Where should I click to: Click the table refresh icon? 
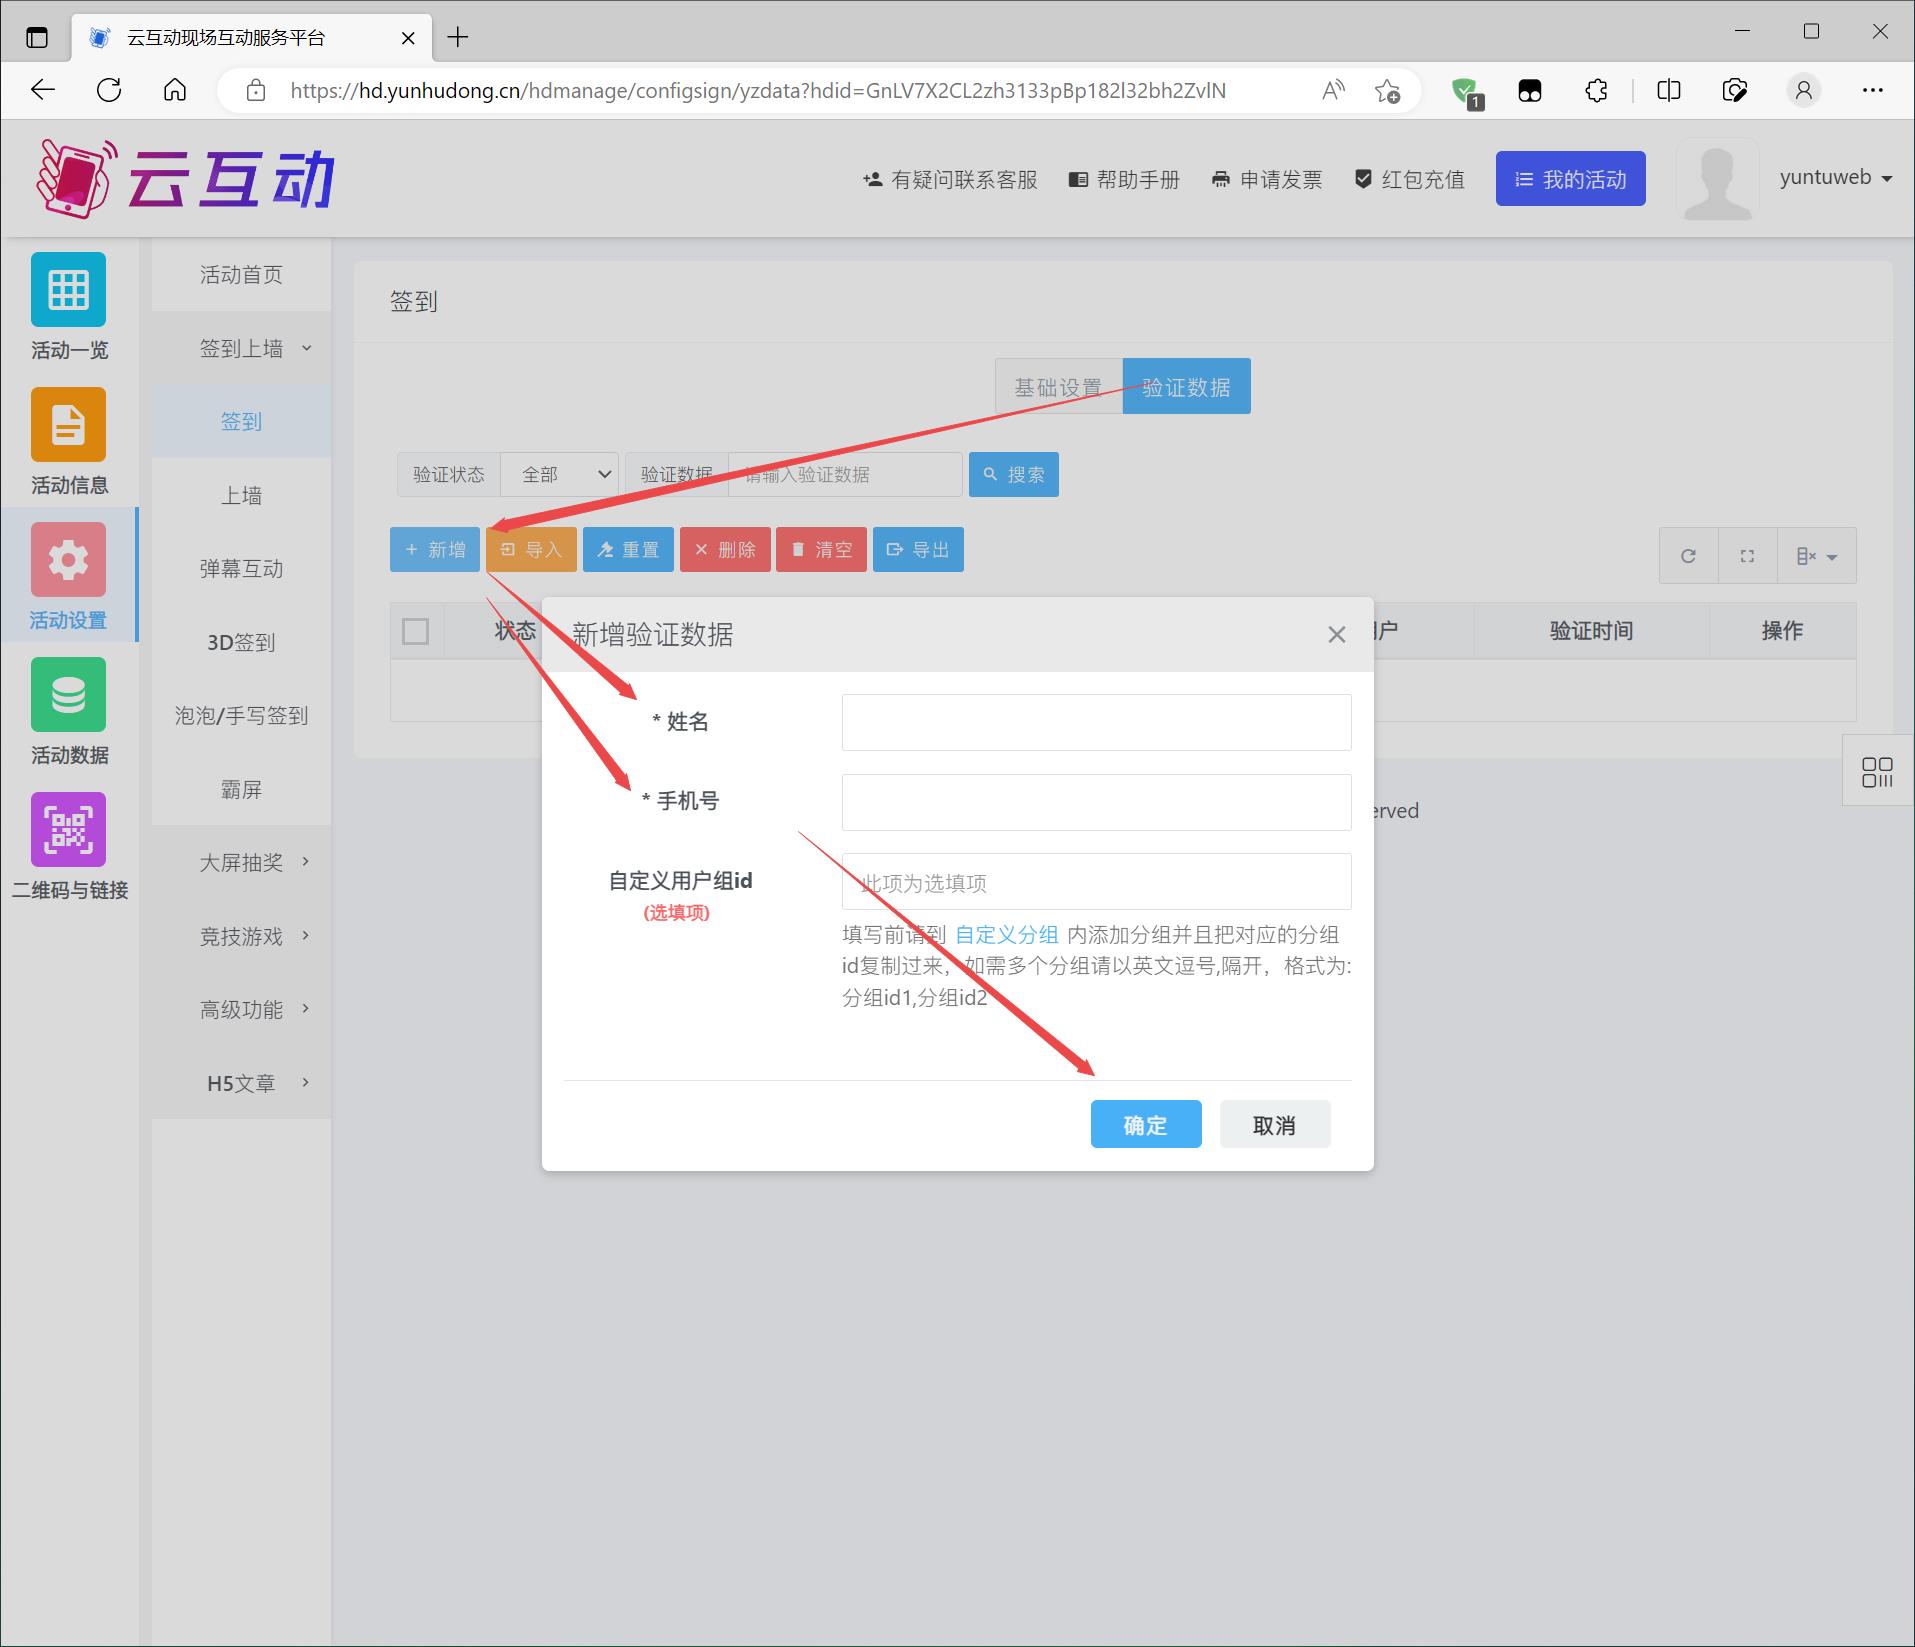pos(1688,556)
